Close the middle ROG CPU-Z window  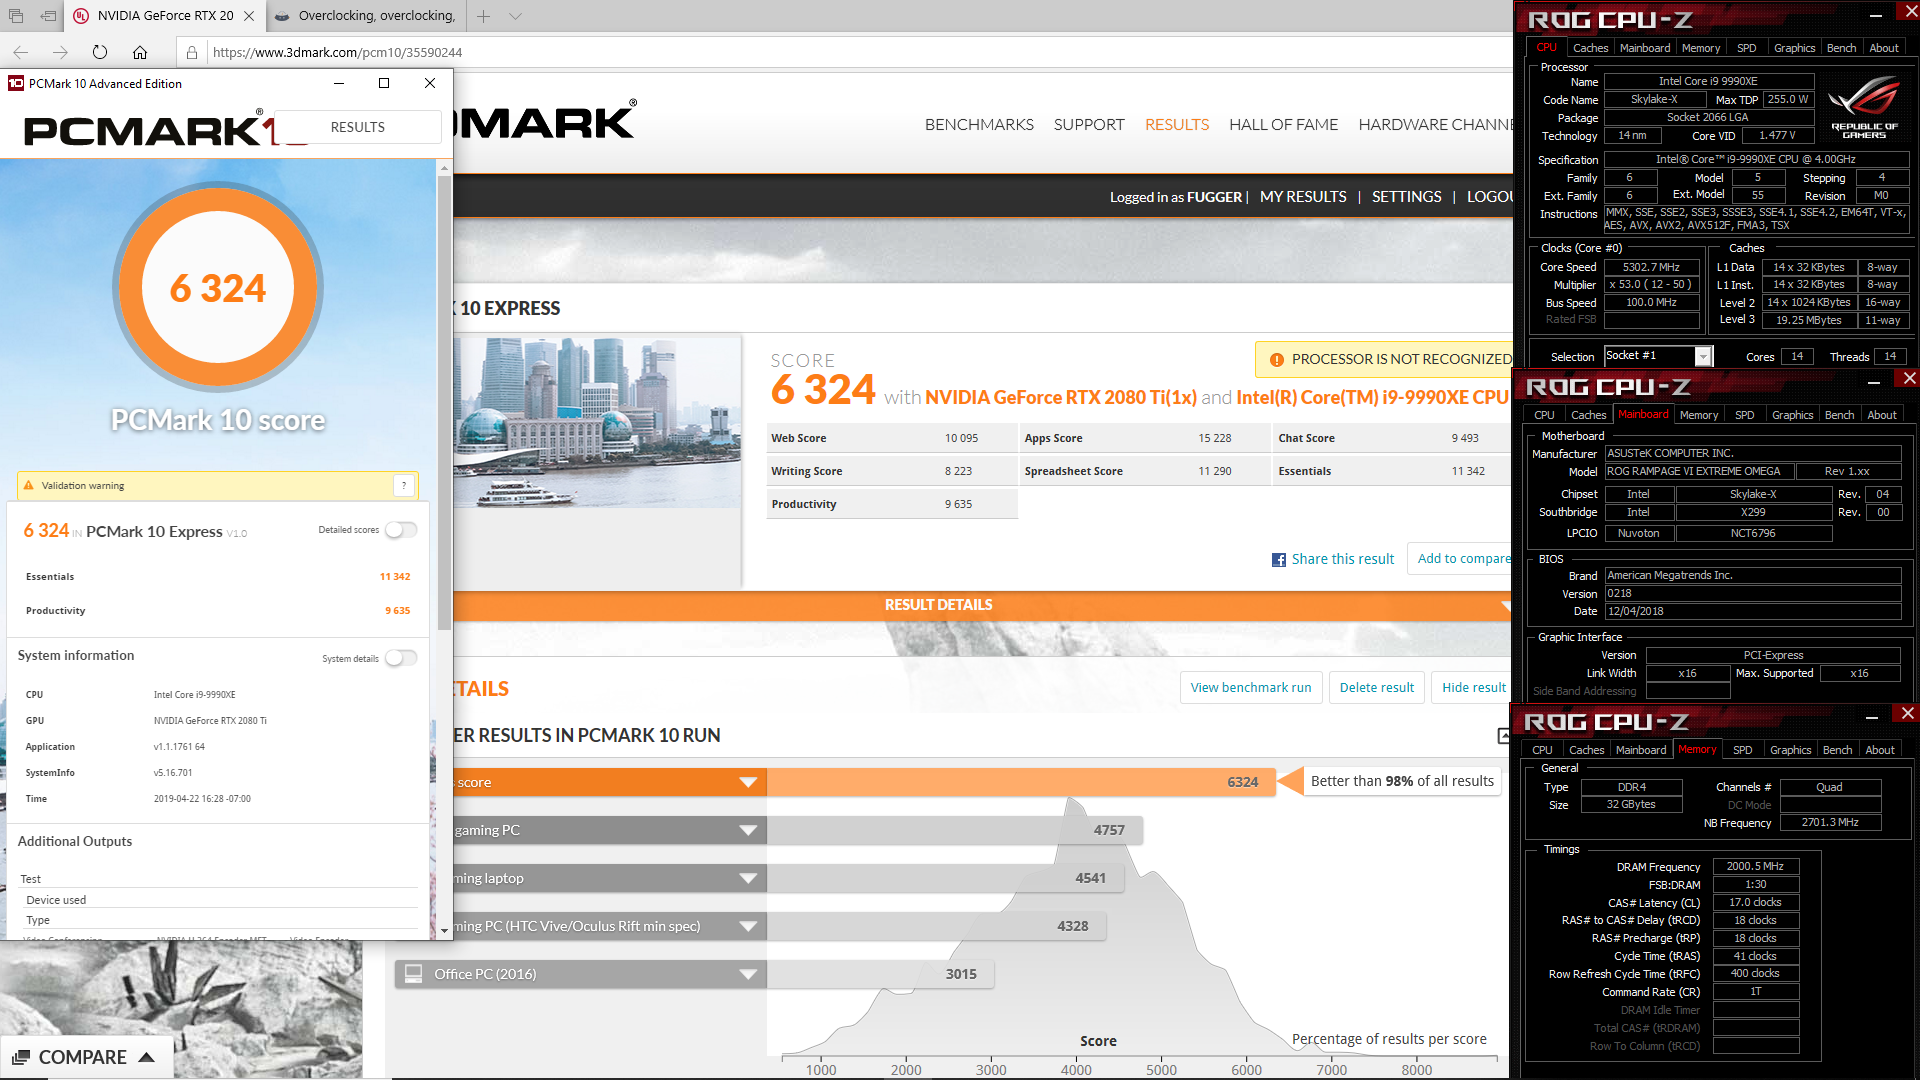(x=1909, y=378)
